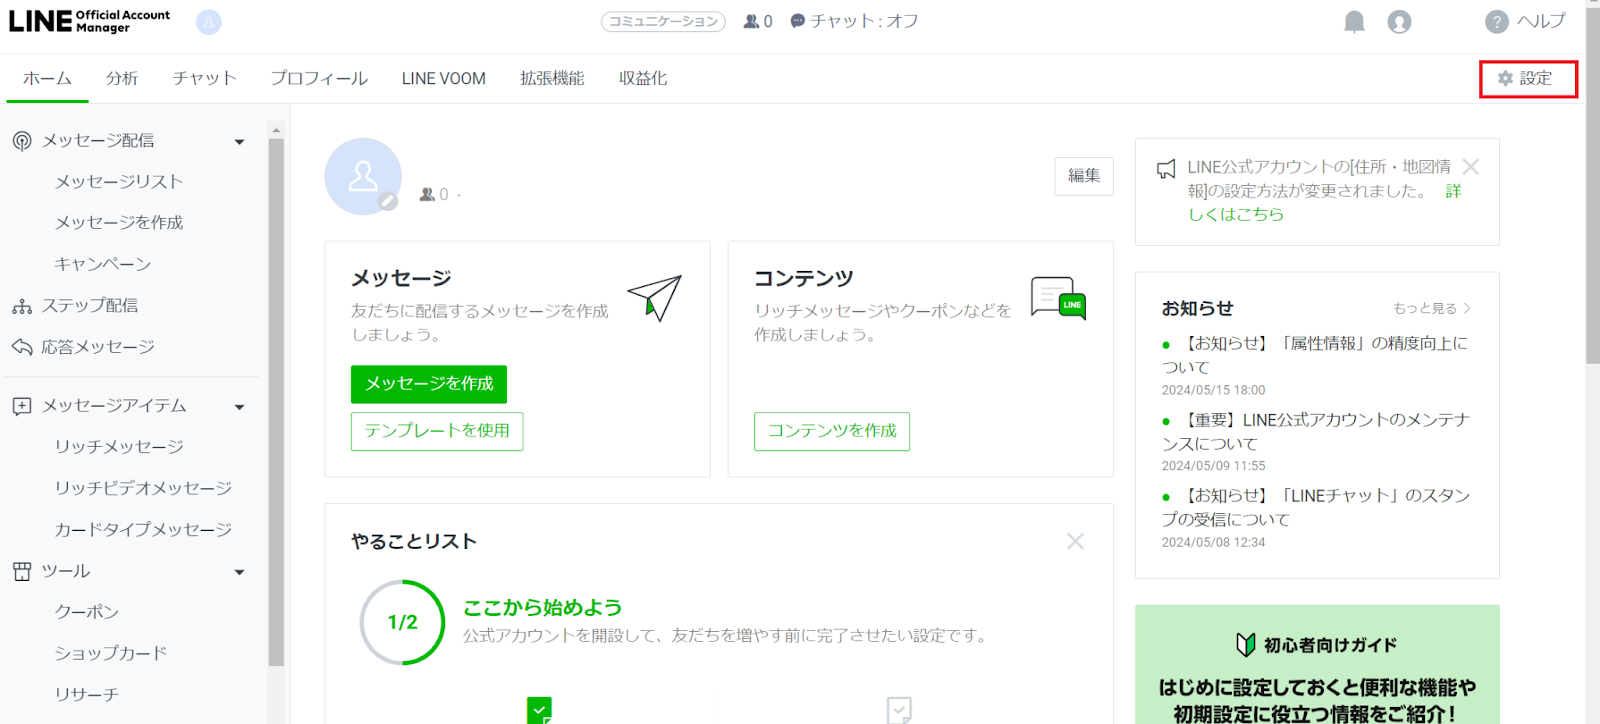Collapse the メッセージアイテム section arrow
Image resolution: width=1600 pixels, height=724 pixels.
[x=240, y=407]
